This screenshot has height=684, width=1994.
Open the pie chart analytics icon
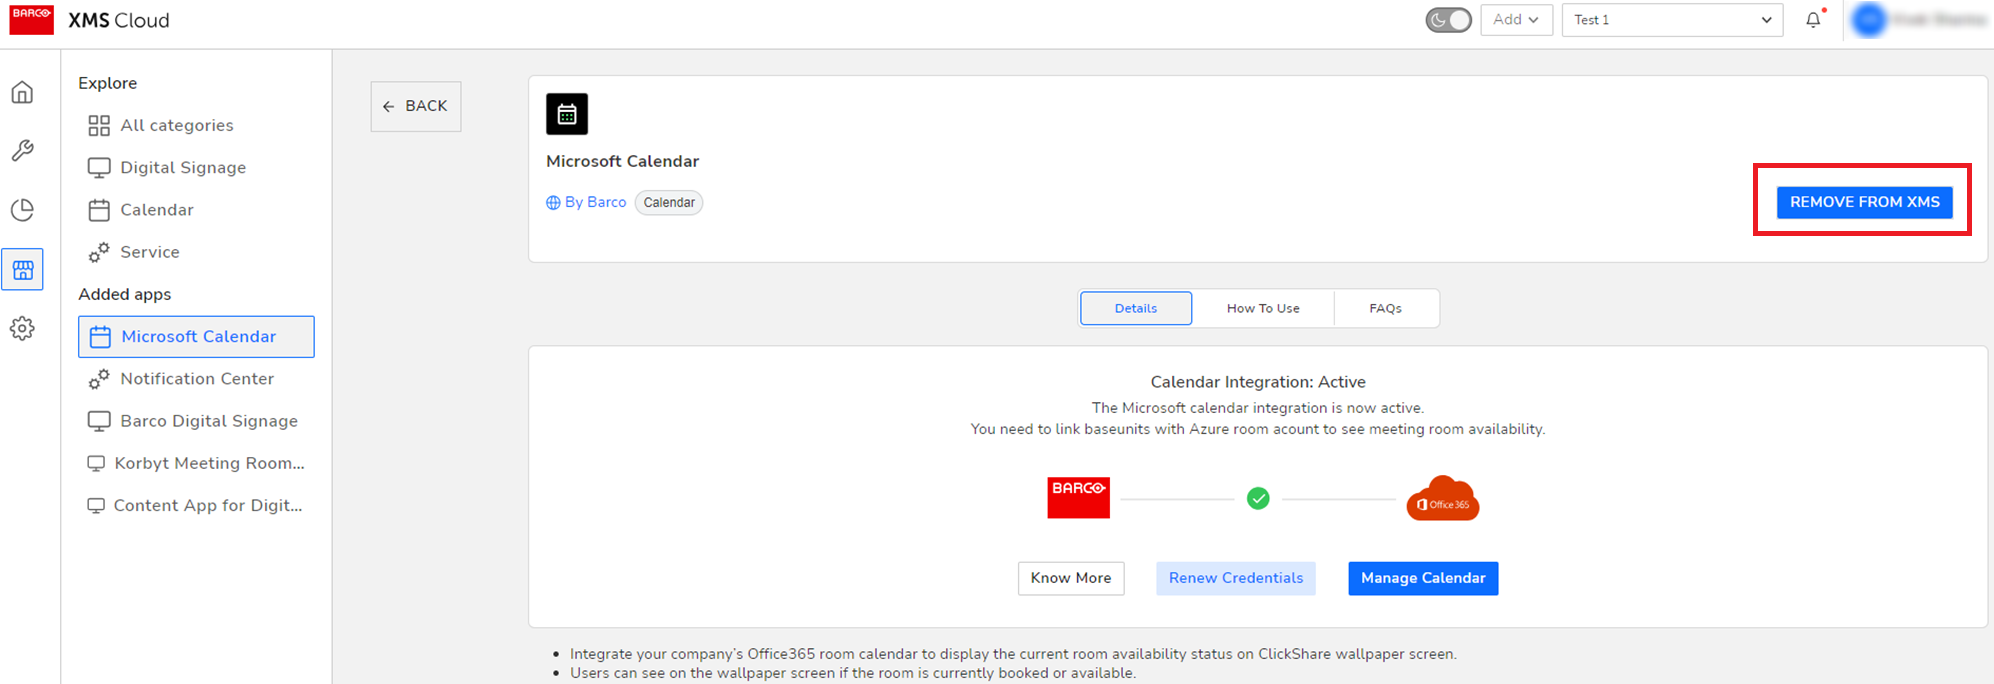(22, 210)
